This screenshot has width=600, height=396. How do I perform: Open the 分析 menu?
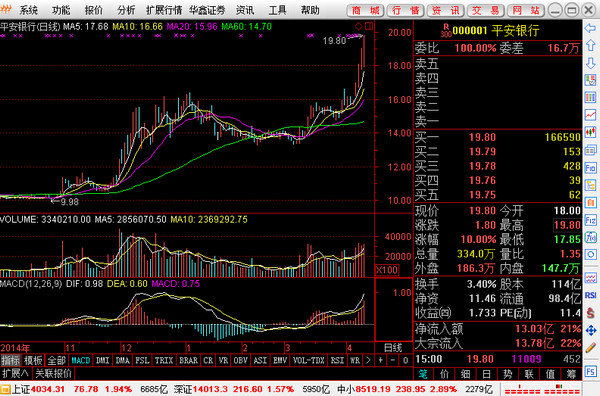(126, 10)
